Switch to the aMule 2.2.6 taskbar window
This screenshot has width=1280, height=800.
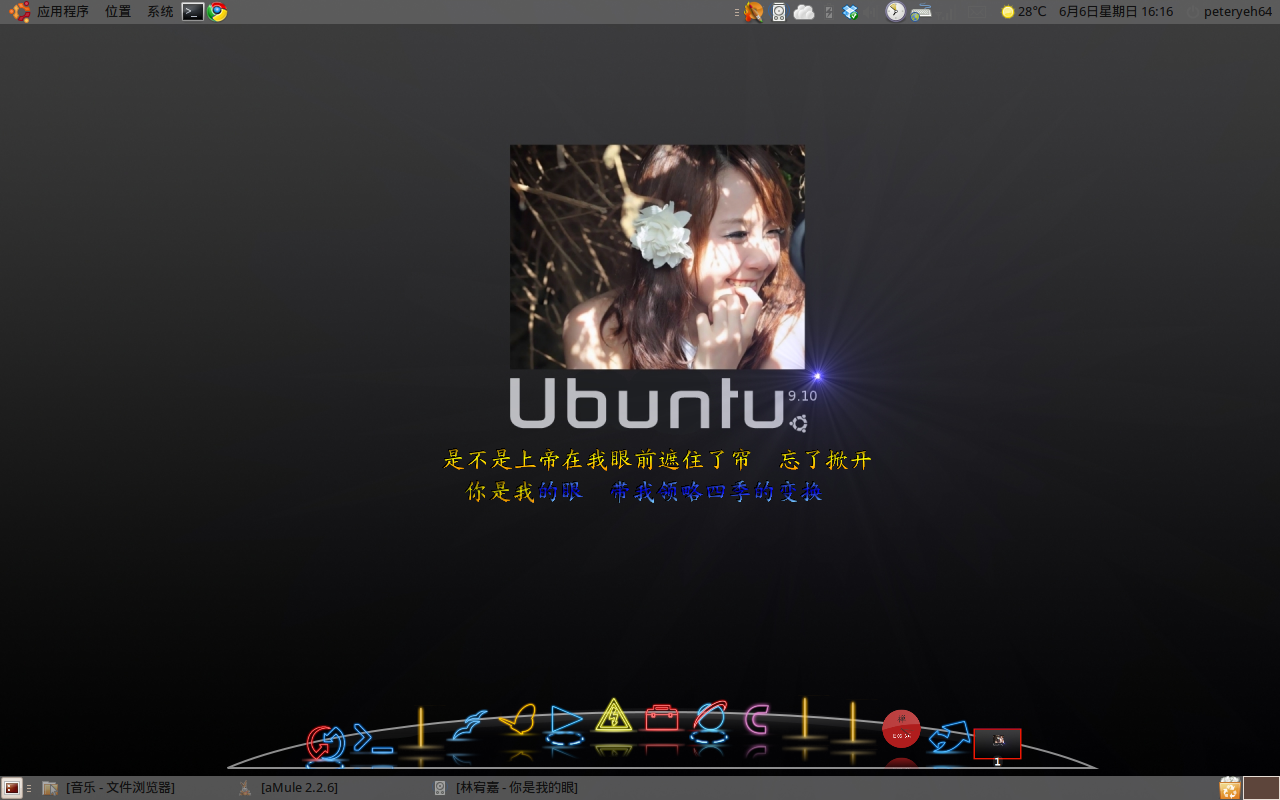[288, 788]
